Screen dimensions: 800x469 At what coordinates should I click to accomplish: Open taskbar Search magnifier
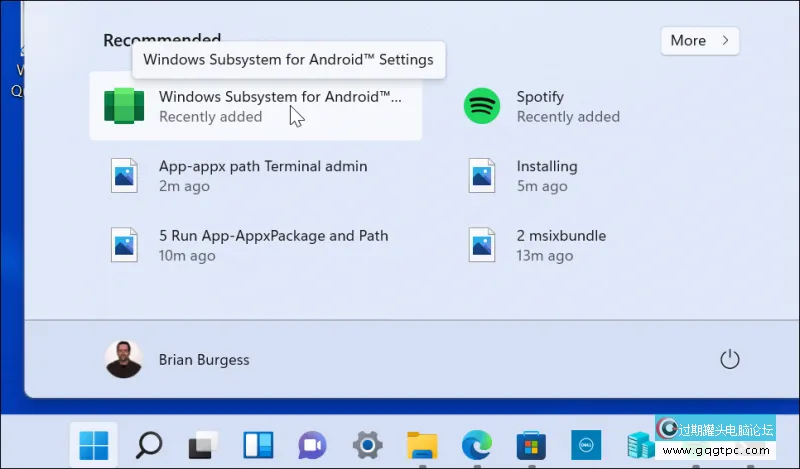pos(149,444)
